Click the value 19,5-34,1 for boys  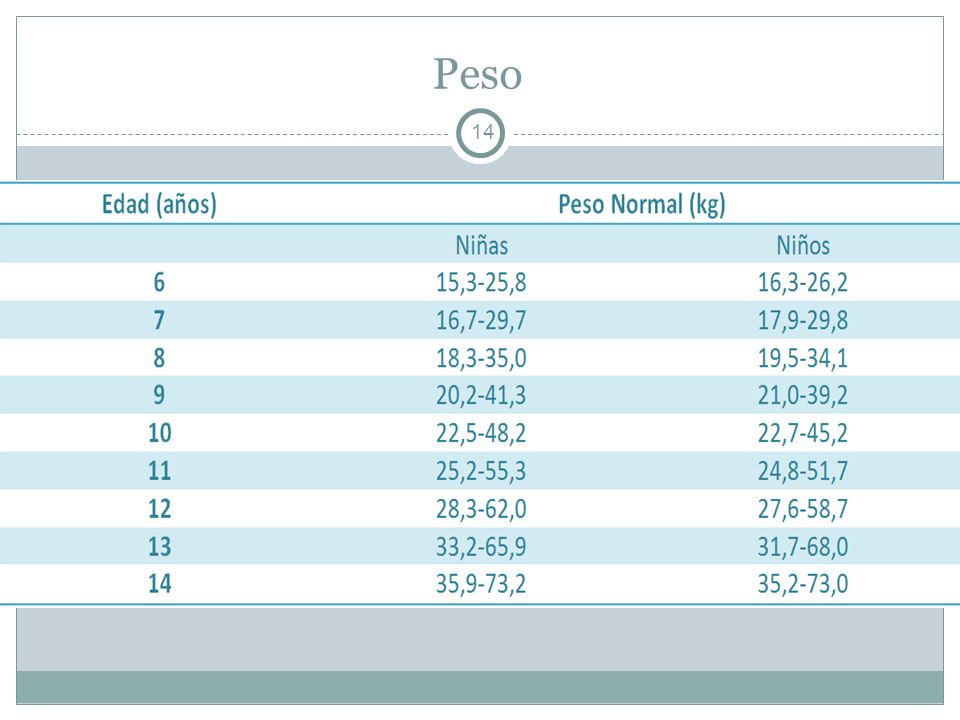coord(803,358)
